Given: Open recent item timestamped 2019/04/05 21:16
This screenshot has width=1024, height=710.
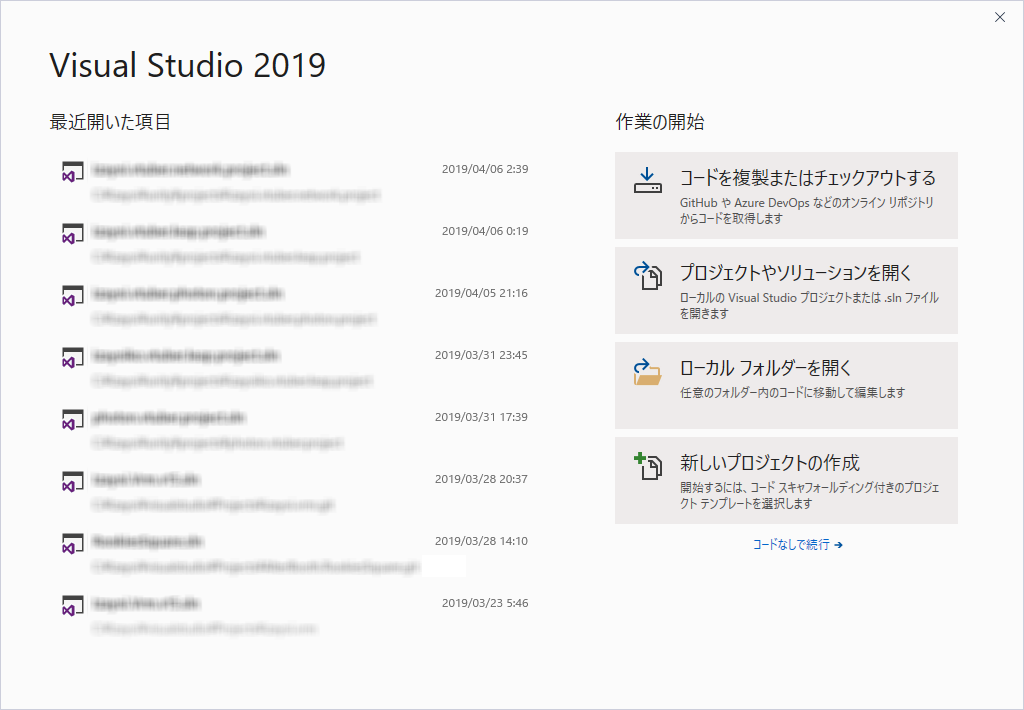Looking at the screenshot, I should coord(295,305).
